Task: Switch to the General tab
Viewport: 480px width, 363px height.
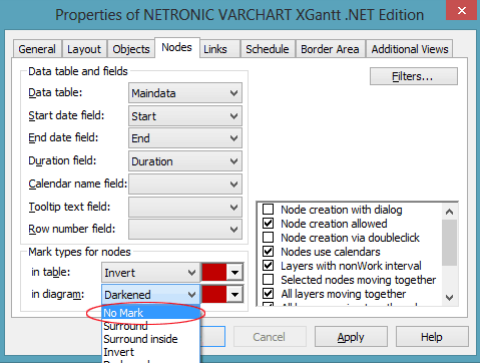Action: pyautogui.click(x=37, y=49)
